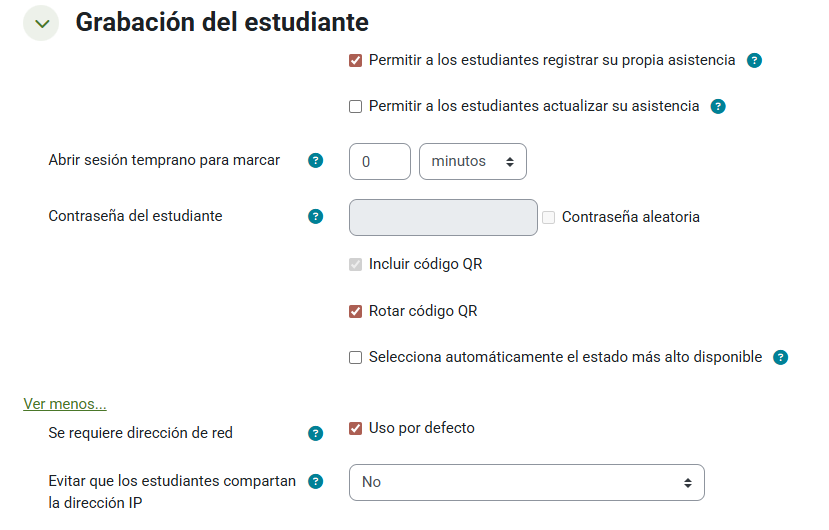Show help for Contraseña del estudiante
The height and width of the screenshot is (530, 829).
(316, 217)
